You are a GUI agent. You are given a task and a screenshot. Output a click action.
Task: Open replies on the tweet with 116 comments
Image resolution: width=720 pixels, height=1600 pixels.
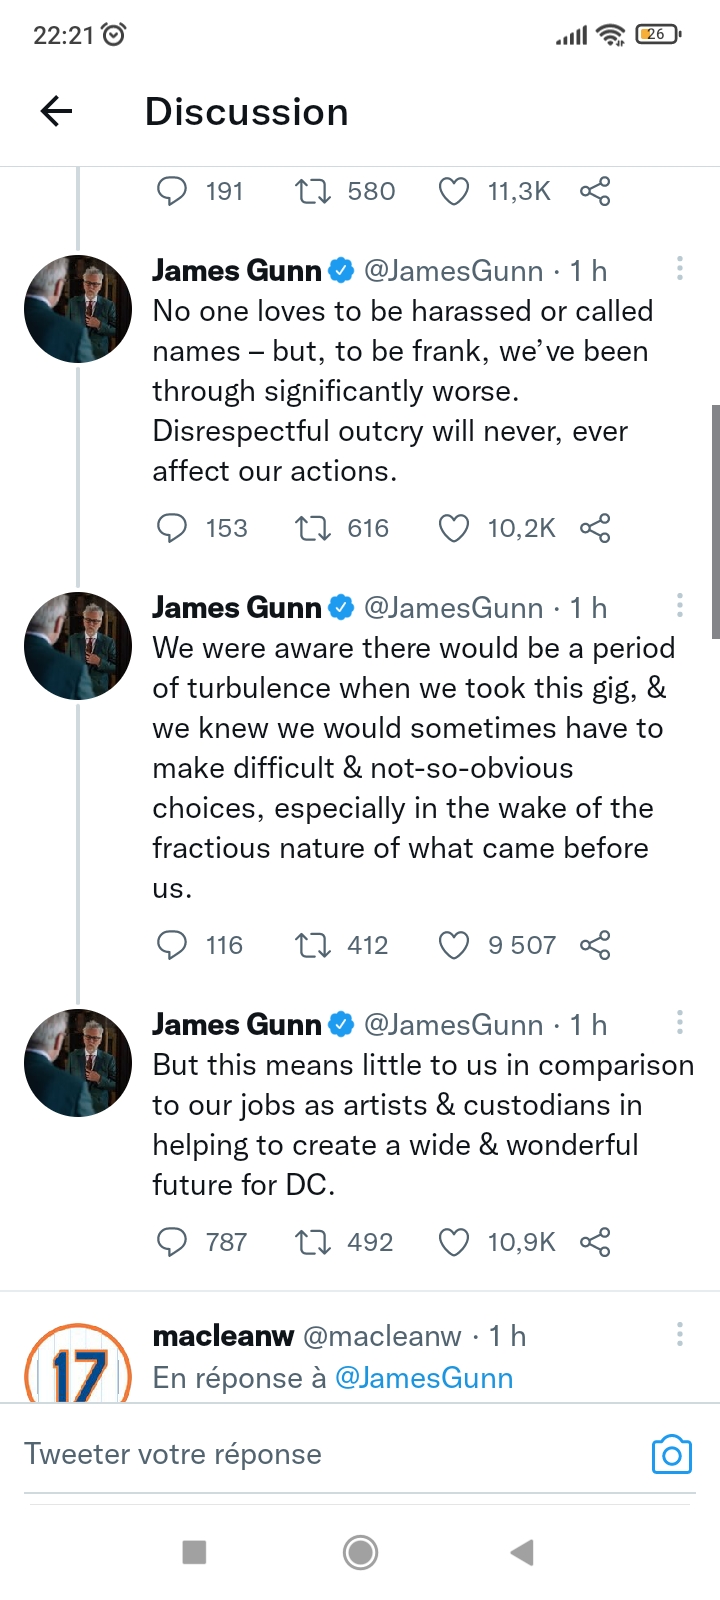tap(172, 945)
